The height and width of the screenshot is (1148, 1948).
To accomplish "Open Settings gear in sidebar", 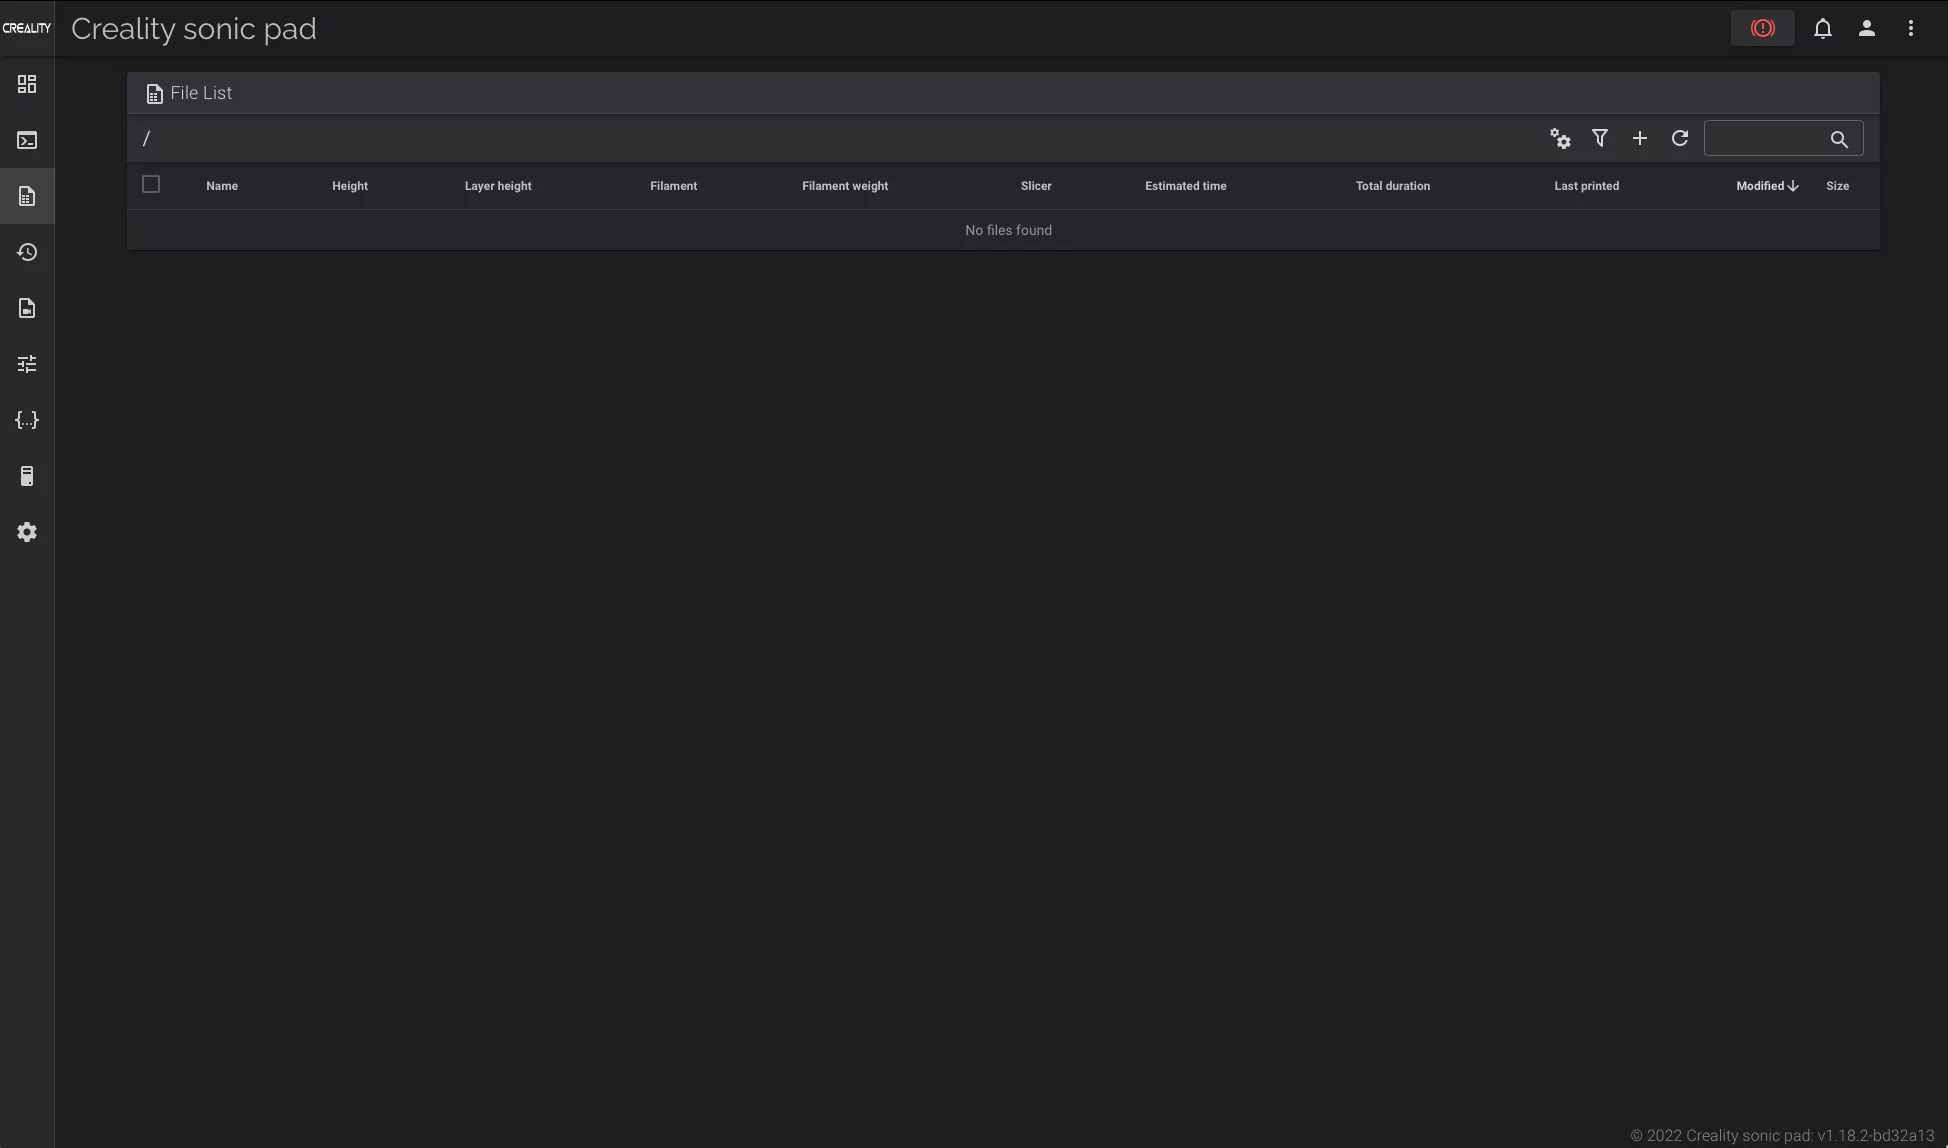I will (x=27, y=532).
